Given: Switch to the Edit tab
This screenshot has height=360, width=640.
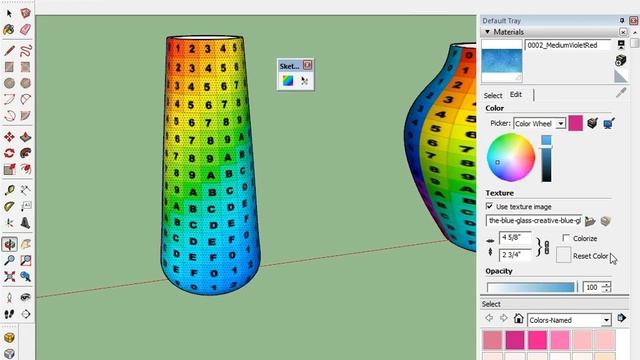Looking at the screenshot, I should (516, 94).
